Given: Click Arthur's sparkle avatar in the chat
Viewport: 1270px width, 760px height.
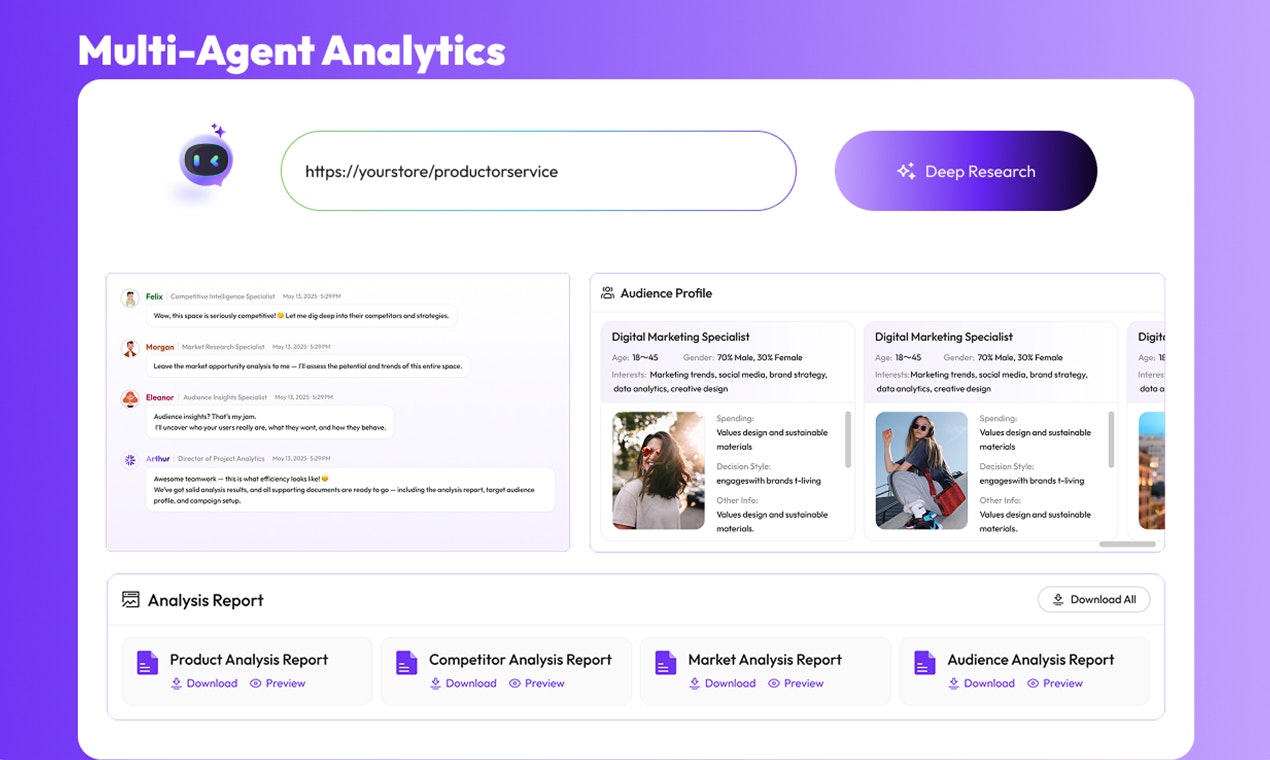Looking at the screenshot, I should pos(131,461).
